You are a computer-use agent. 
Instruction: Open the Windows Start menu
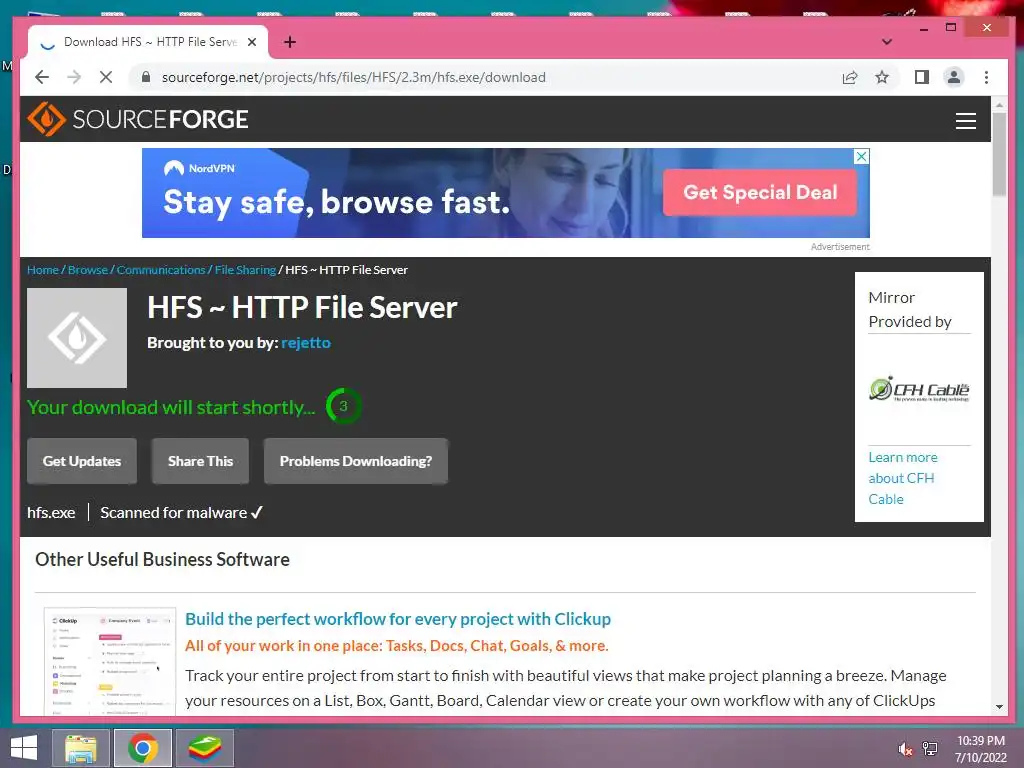(24, 748)
